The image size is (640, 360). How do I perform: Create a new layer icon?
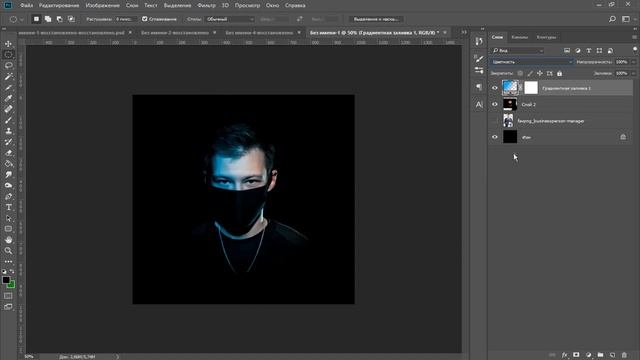click(612, 355)
